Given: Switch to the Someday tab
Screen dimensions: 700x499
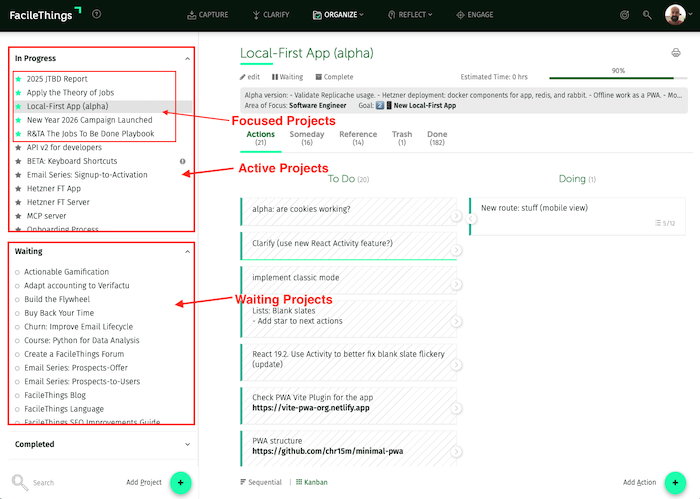Looking at the screenshot, I should (307, 138).
